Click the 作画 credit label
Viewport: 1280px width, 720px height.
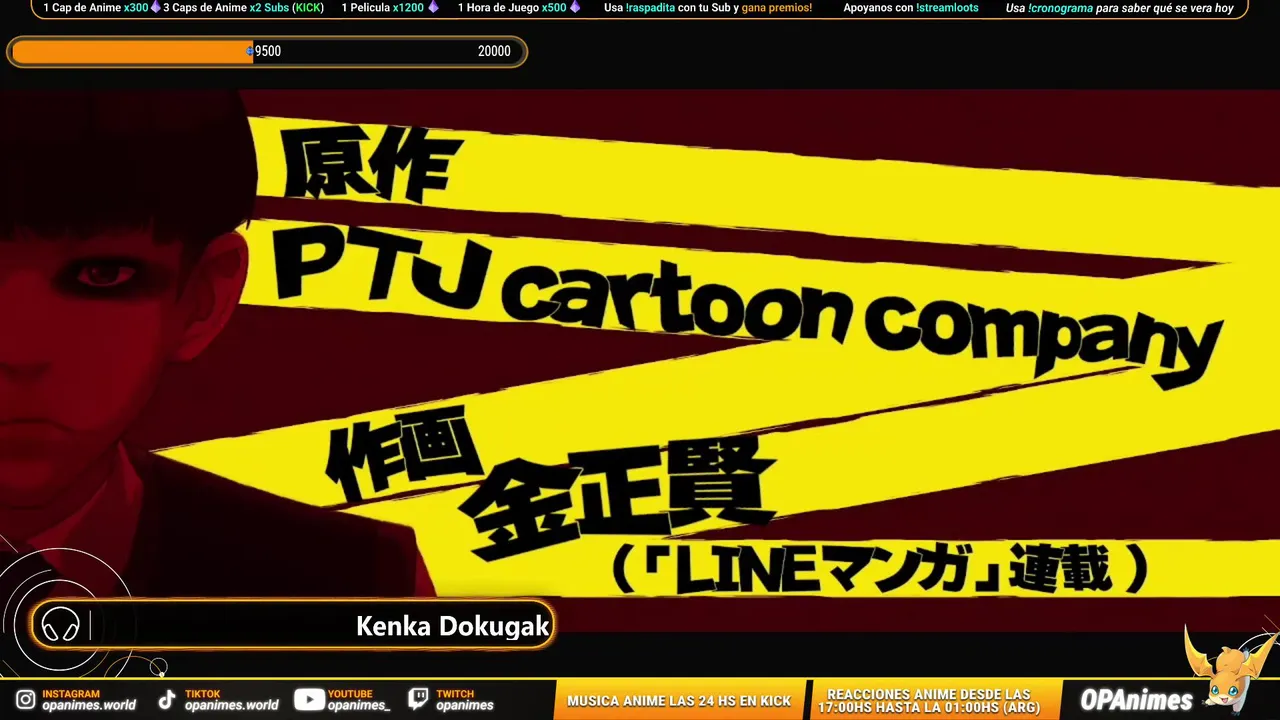coord(404,456)
